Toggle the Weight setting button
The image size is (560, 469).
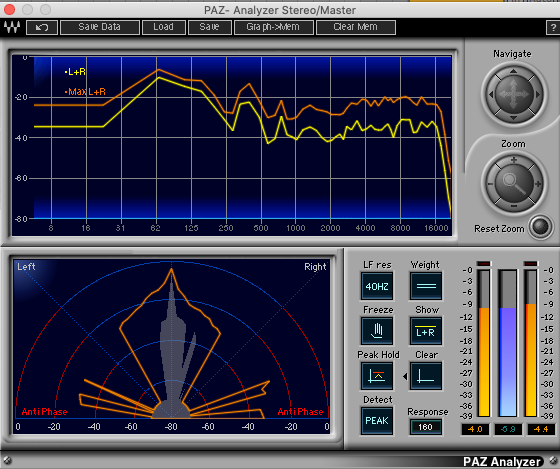click(x=426, y=286)
